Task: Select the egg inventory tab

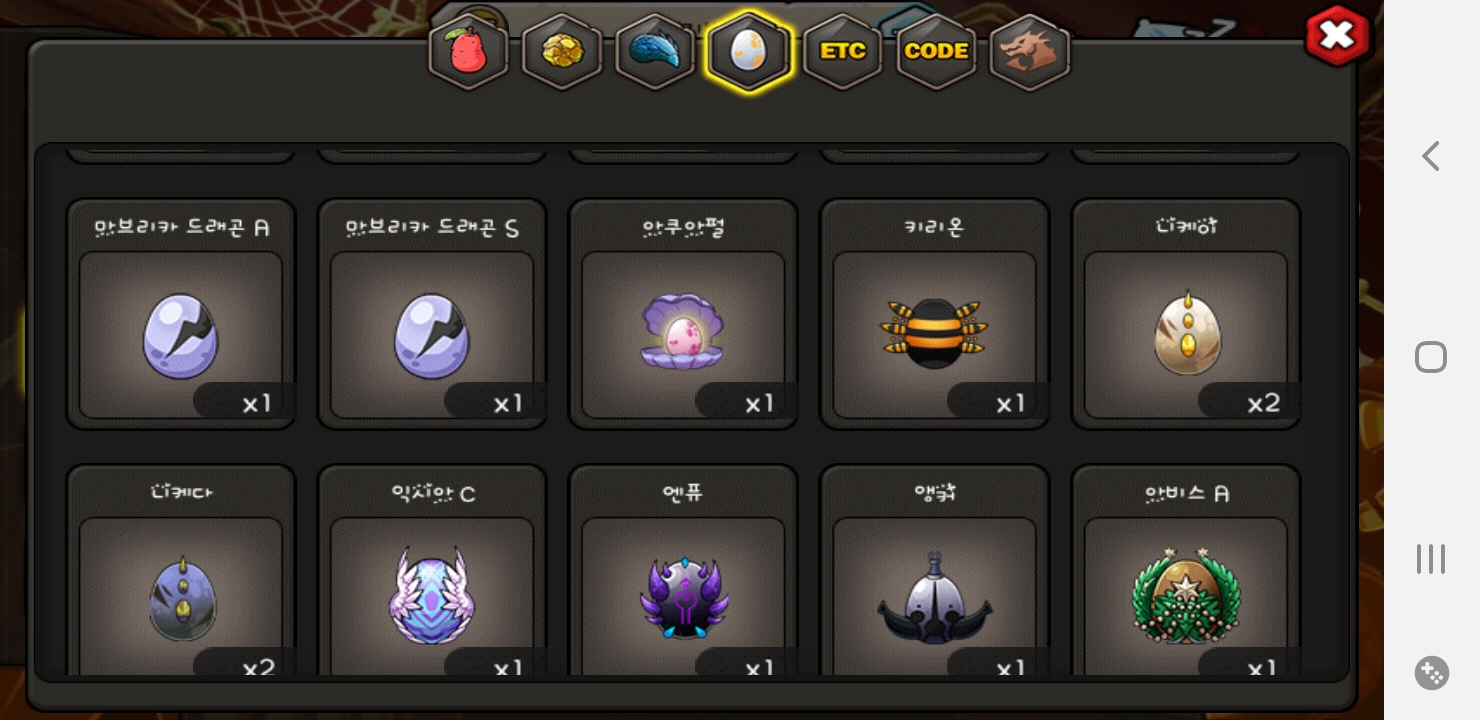Action: tap(749, 52)
